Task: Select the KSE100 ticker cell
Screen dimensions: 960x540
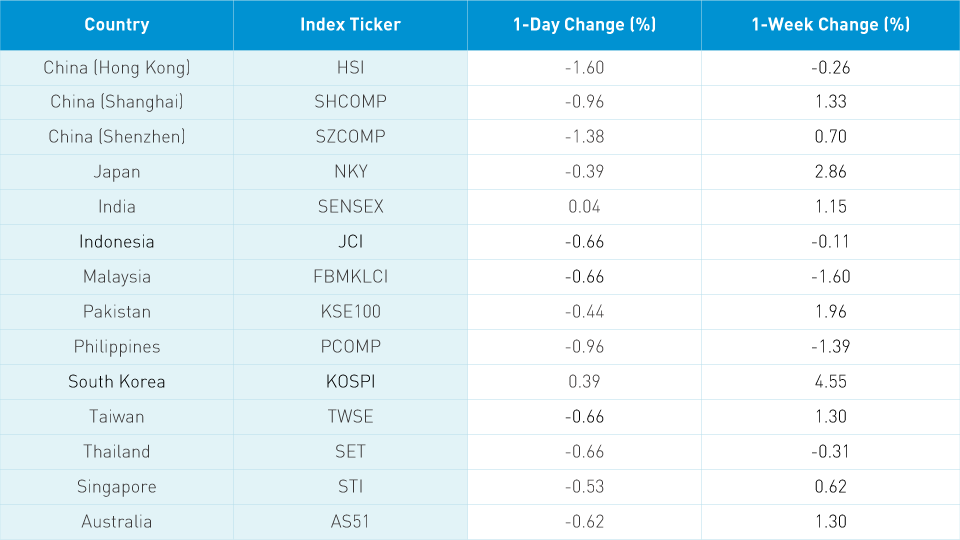Action: point(350,312)
